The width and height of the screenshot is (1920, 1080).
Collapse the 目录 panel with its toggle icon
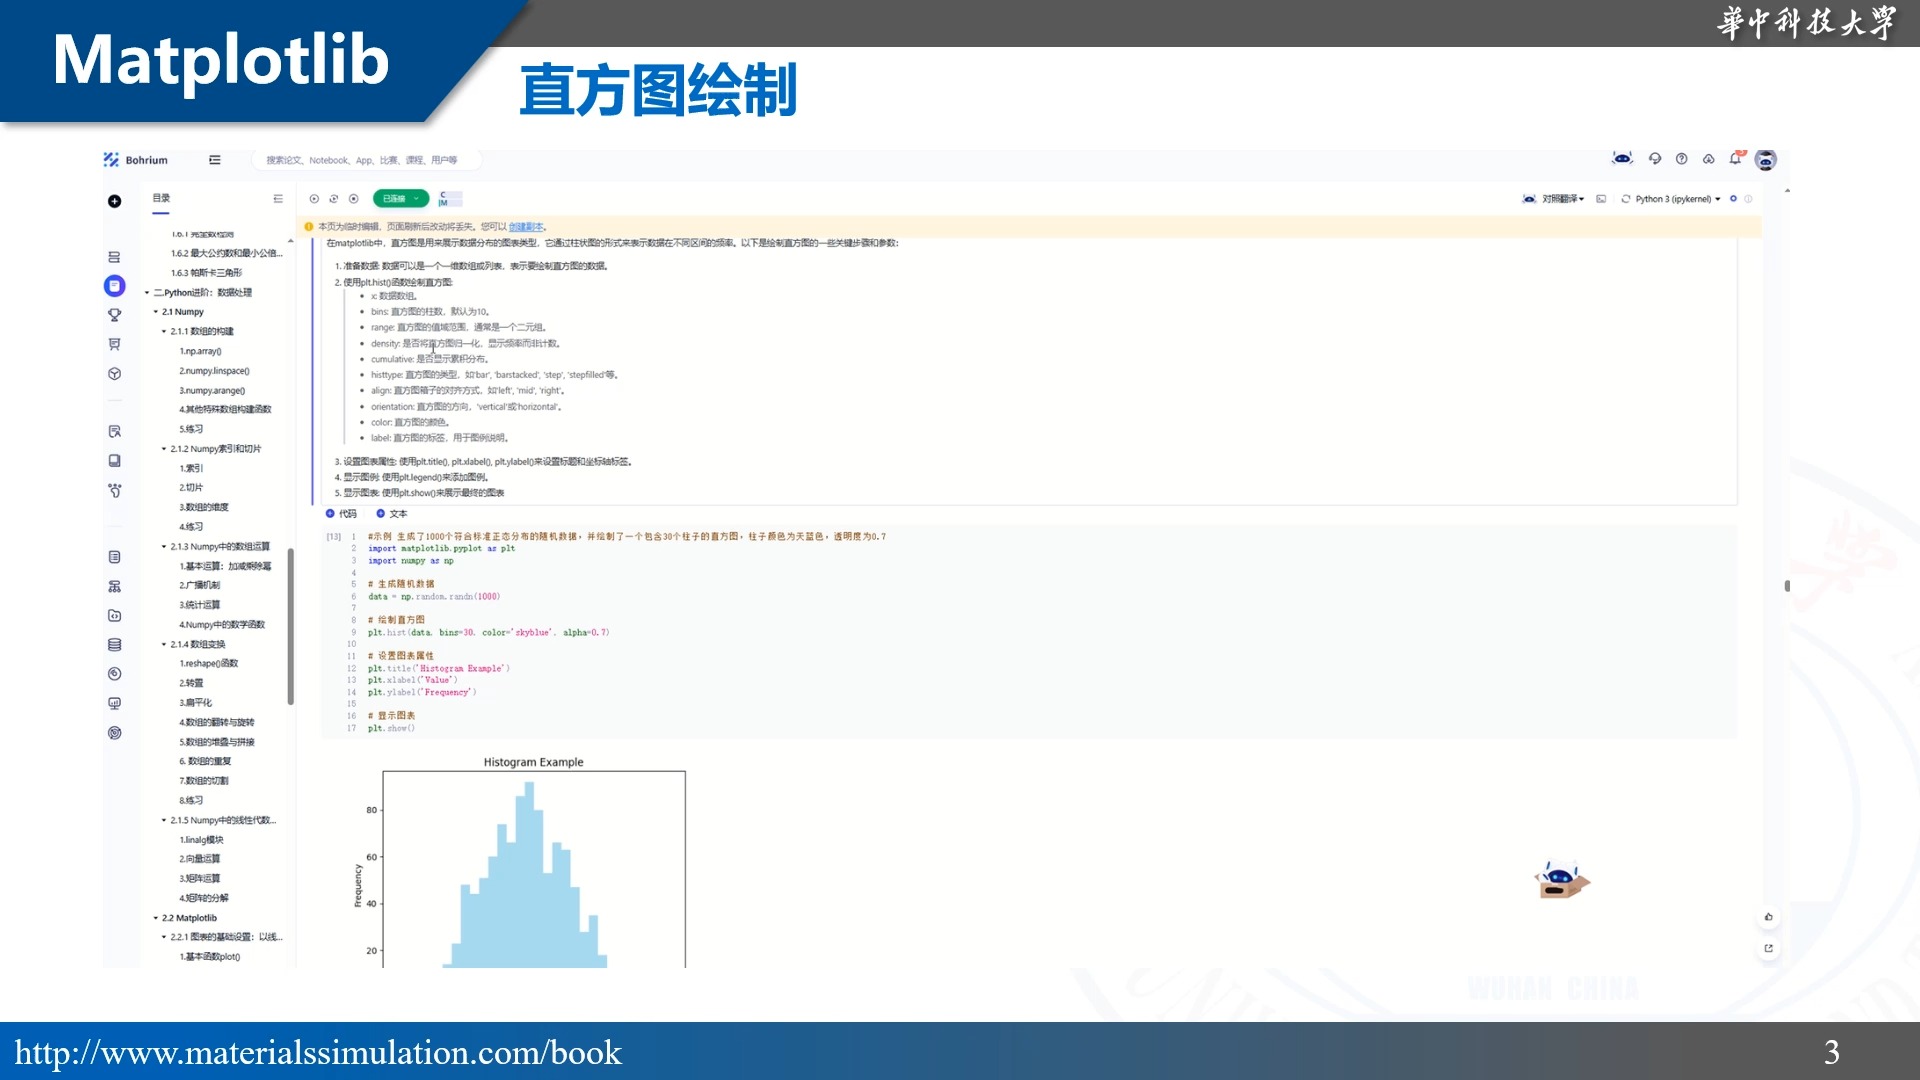coord(278,198)
